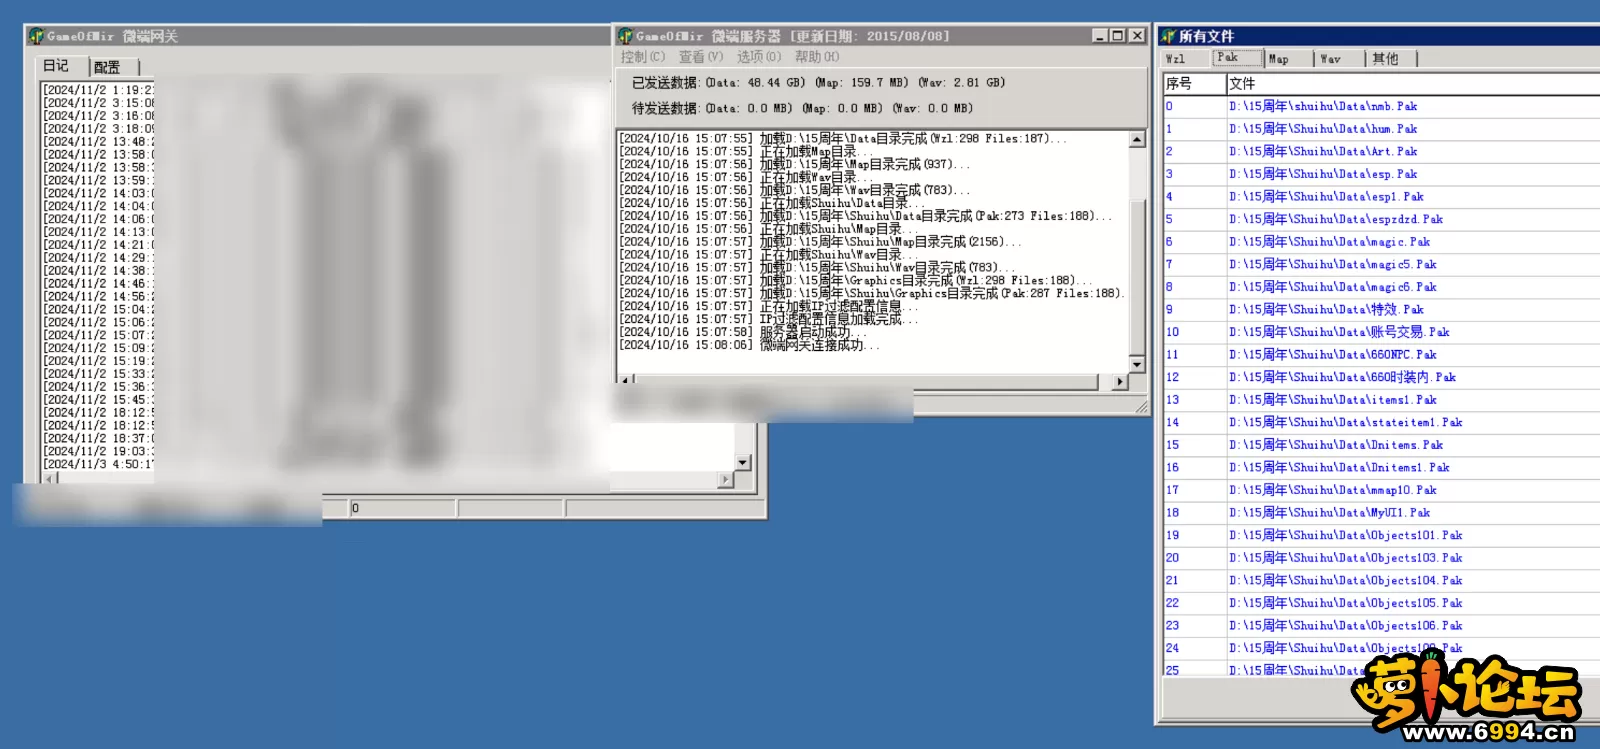Select file row DnItems.Pak
The height and width of the screenshot is (749, 1600).
pyautogui.click(x=1381, y=445)
